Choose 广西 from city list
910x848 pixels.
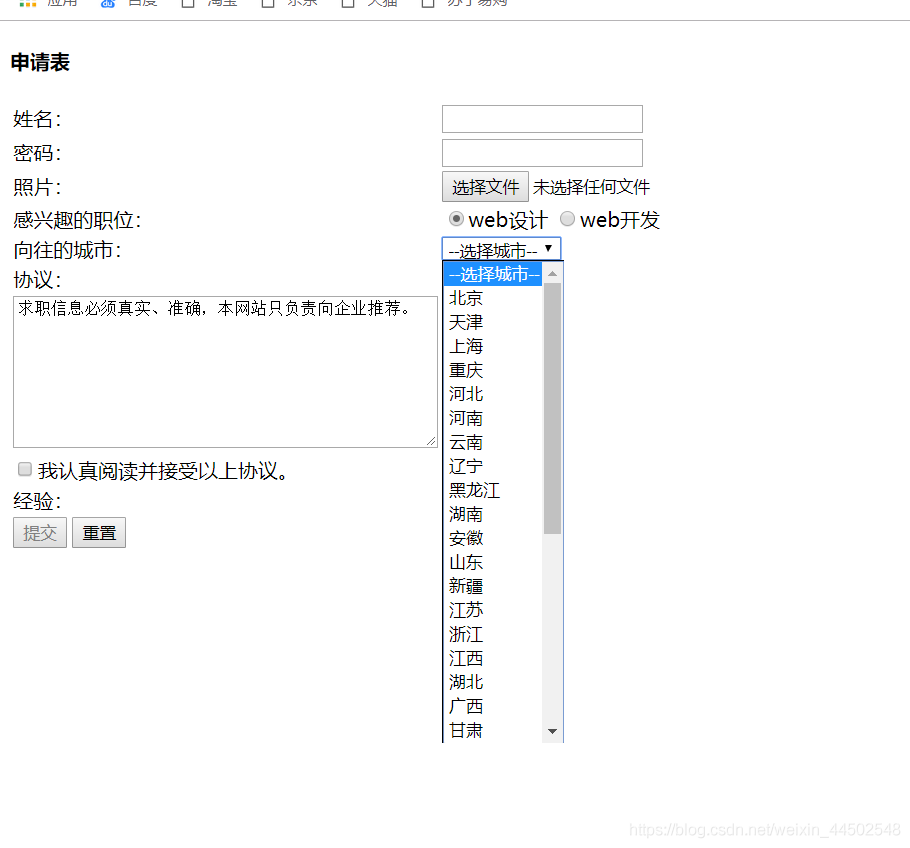(493, 706)
